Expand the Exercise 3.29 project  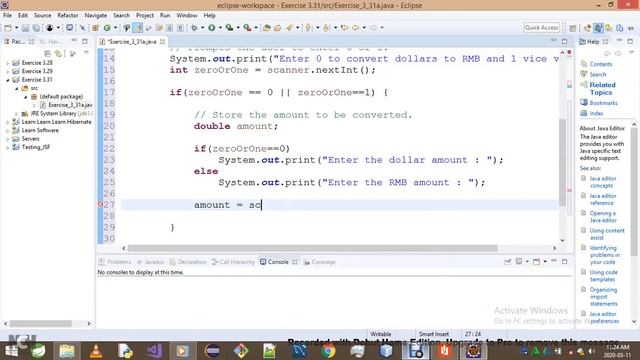[7, 71]
